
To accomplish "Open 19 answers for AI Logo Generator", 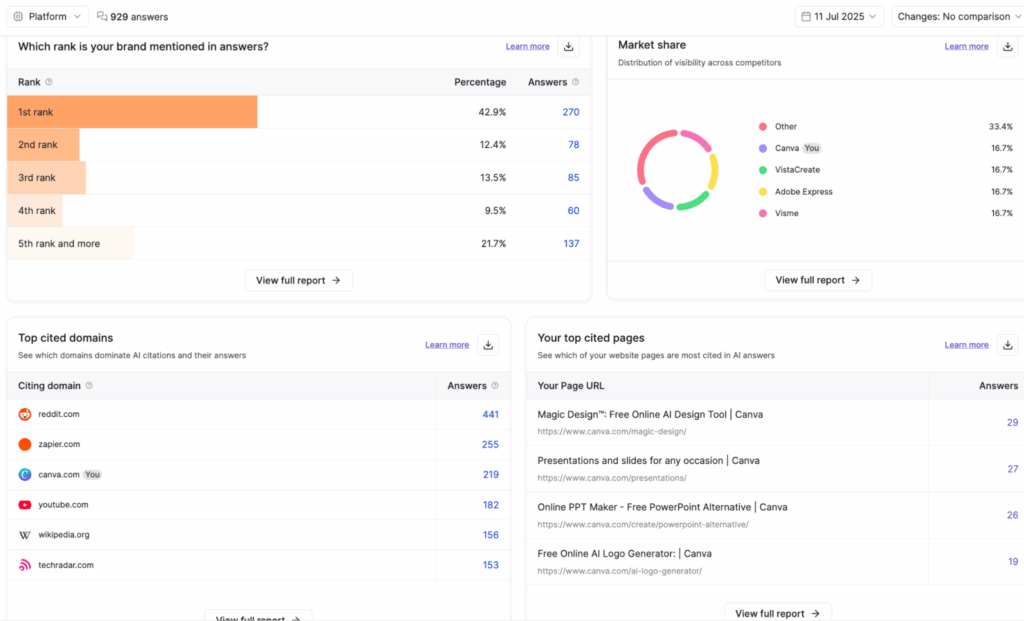I will [x=1013, y=562].
